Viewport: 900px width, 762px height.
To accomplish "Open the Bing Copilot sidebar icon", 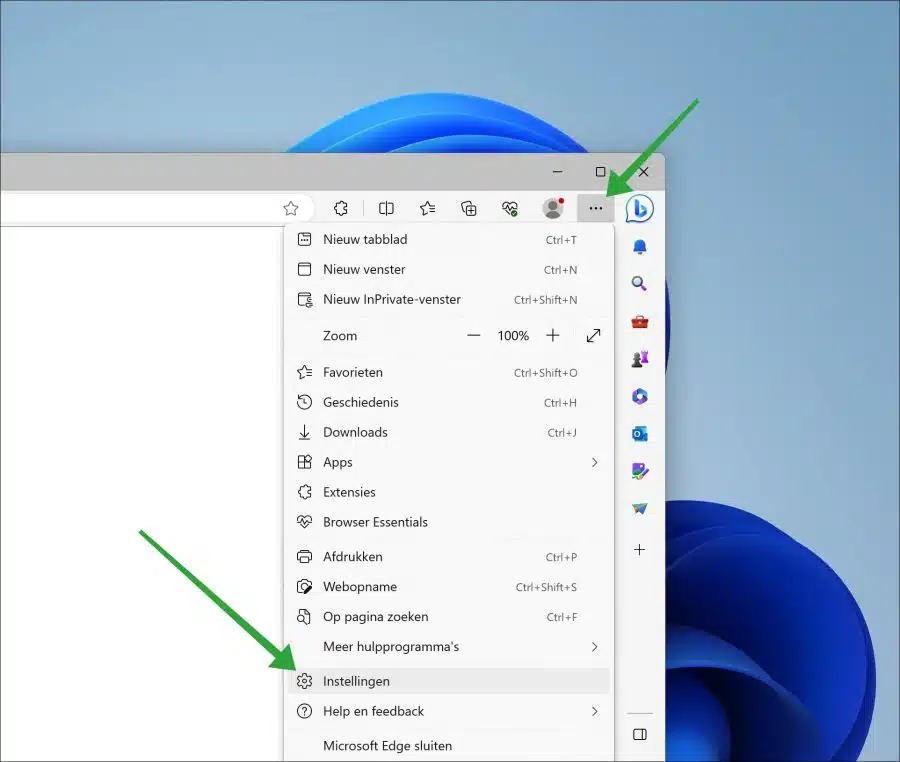I will click(x=639, y=208).
